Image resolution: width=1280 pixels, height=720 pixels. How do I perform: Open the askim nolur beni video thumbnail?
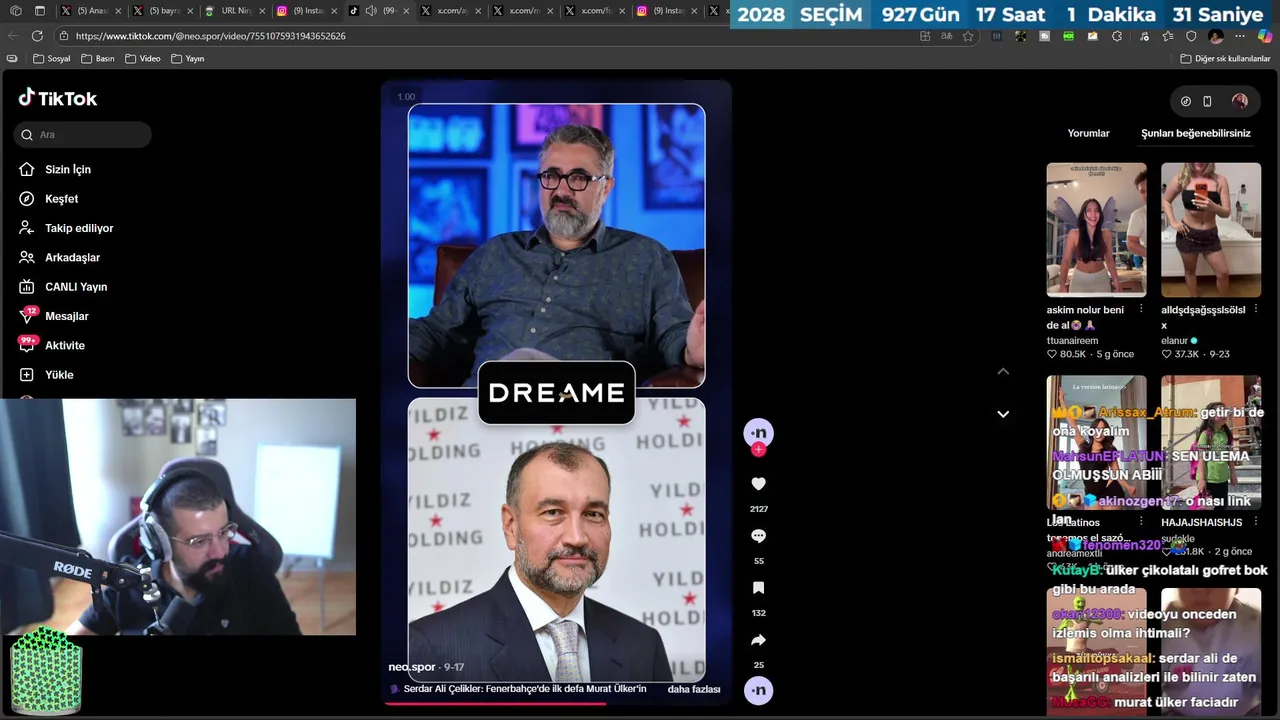(x=1096, y=230)
